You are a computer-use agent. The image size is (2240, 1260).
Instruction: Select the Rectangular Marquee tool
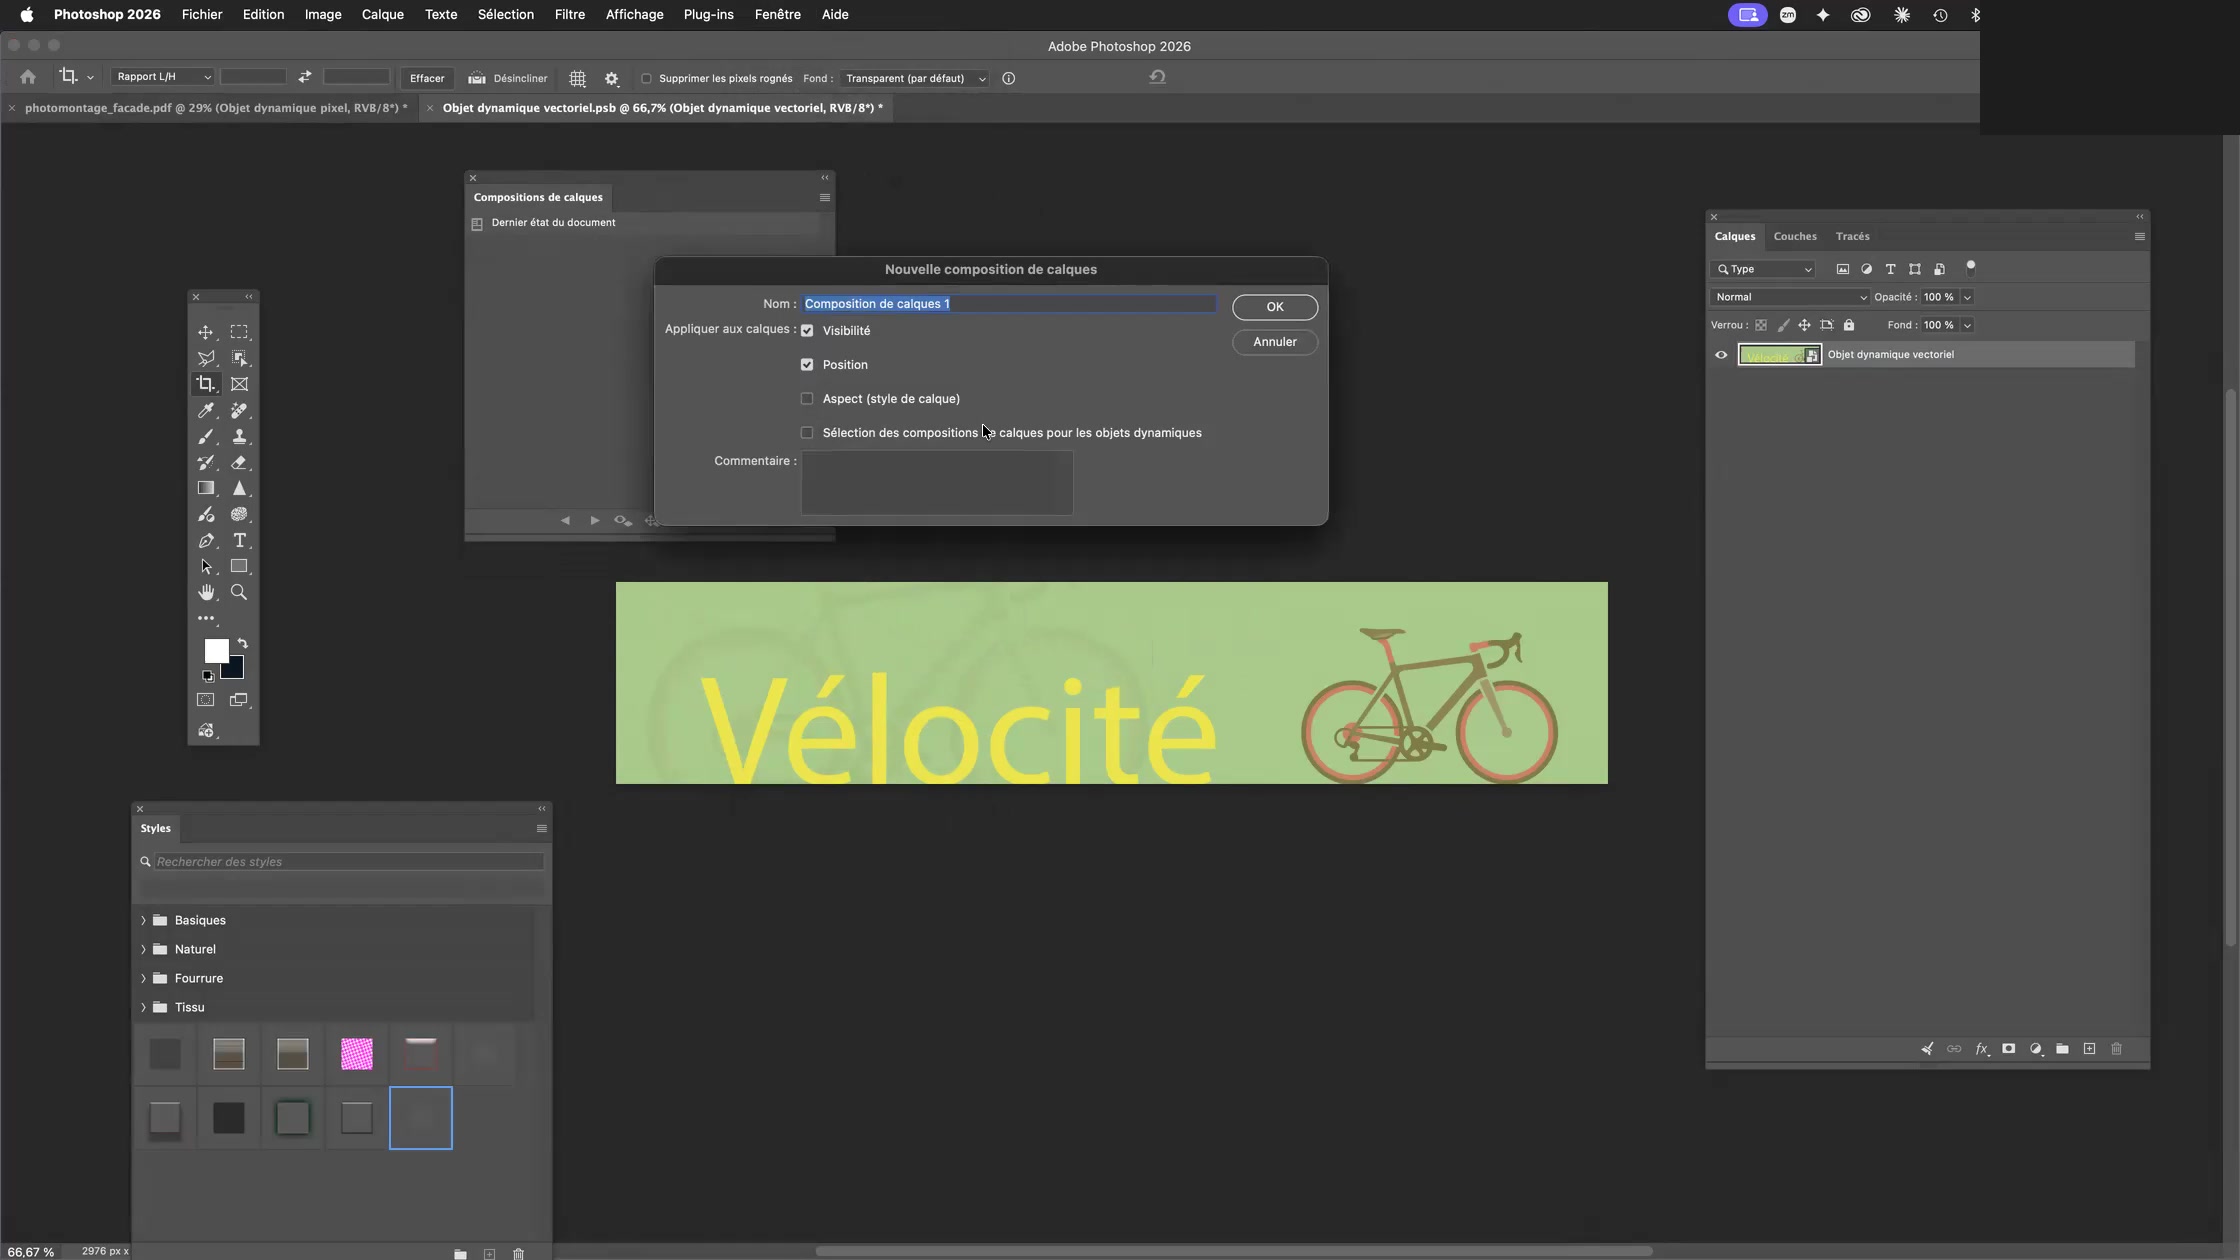click(239, 332)
